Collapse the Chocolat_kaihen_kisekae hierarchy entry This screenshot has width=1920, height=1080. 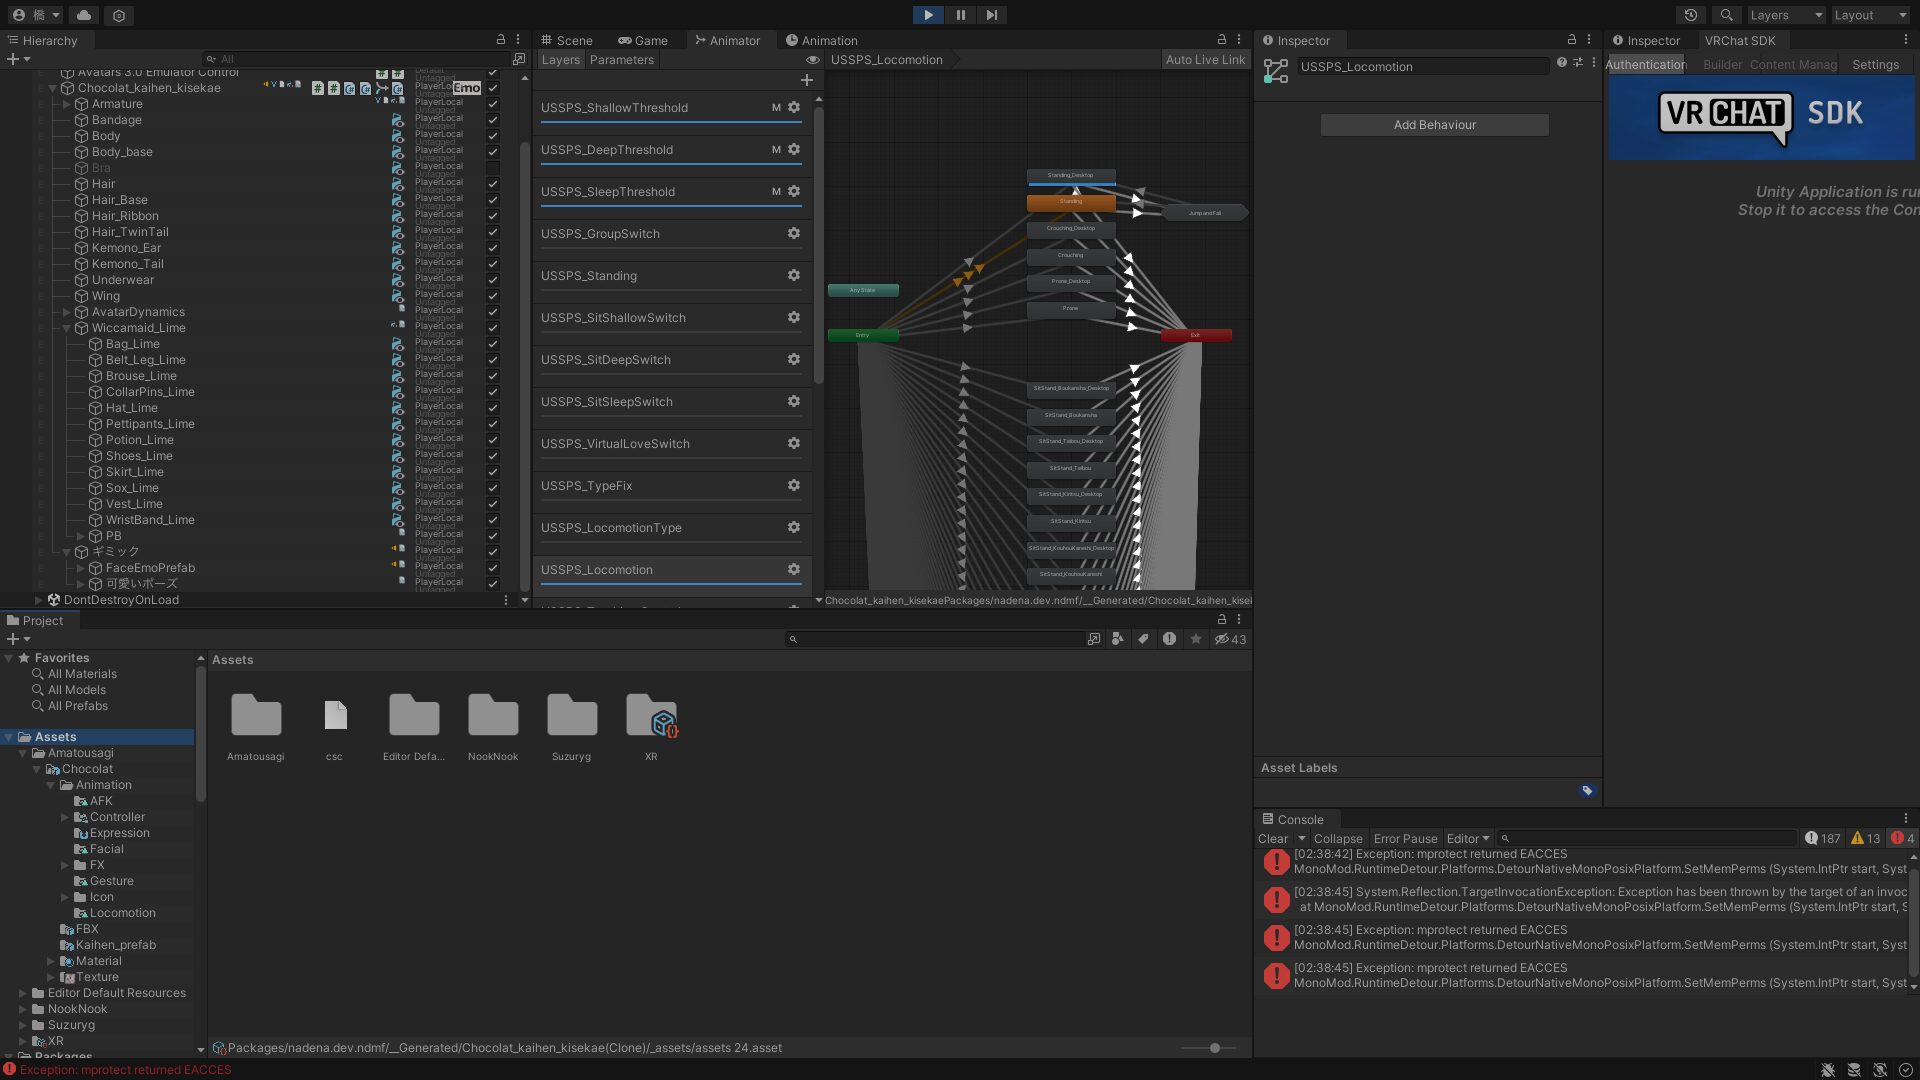(52, 88)
